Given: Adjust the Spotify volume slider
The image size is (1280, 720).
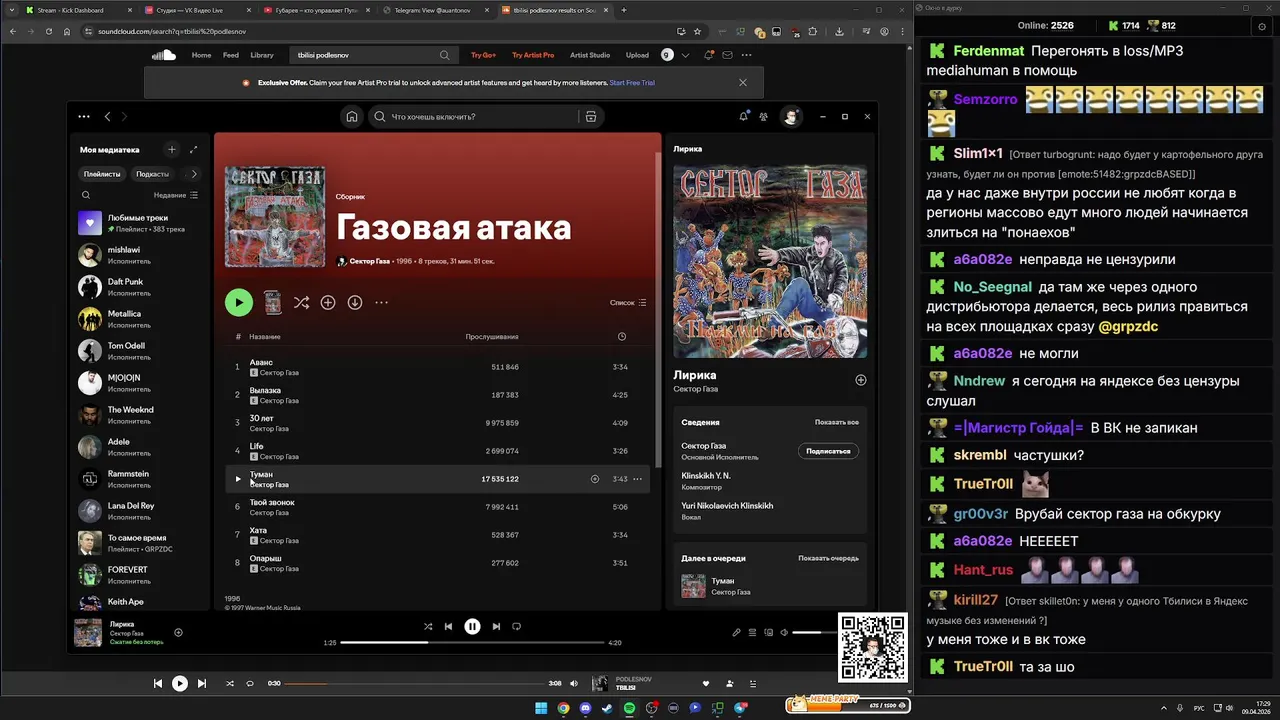Looking at the screenshot, I should tap(815, 632).
